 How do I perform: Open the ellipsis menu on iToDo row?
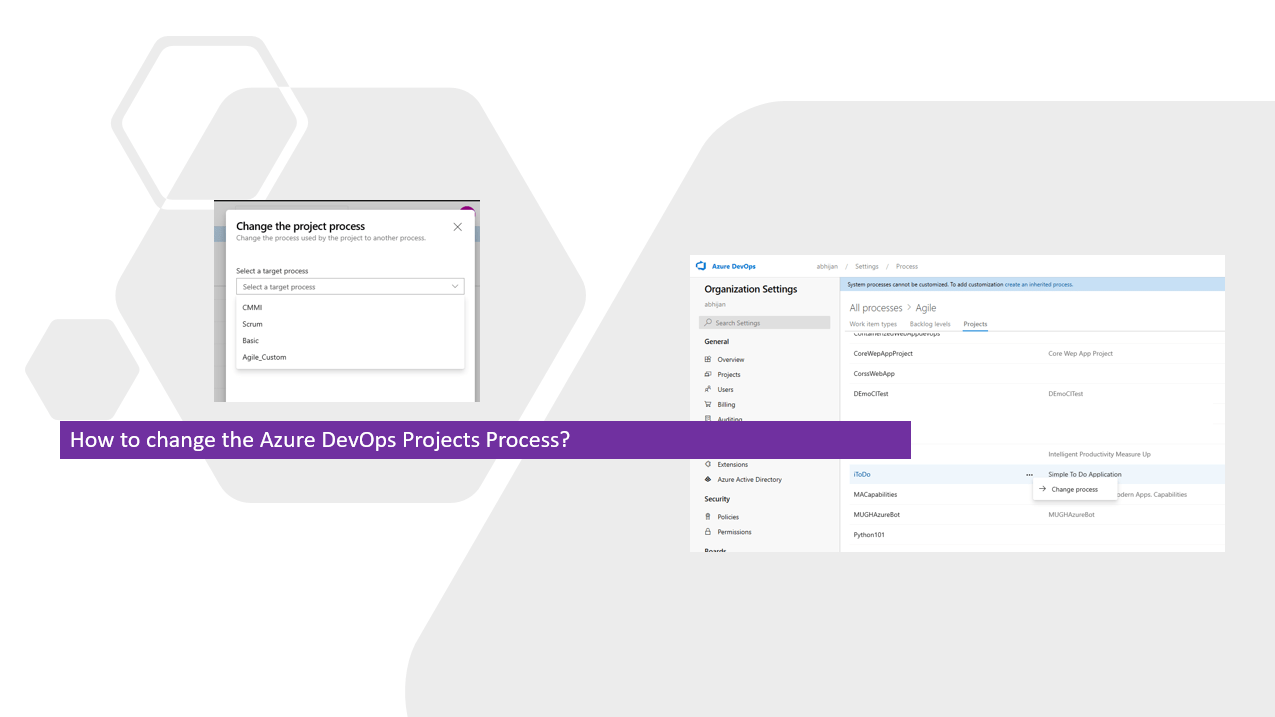click(1029, 475)
